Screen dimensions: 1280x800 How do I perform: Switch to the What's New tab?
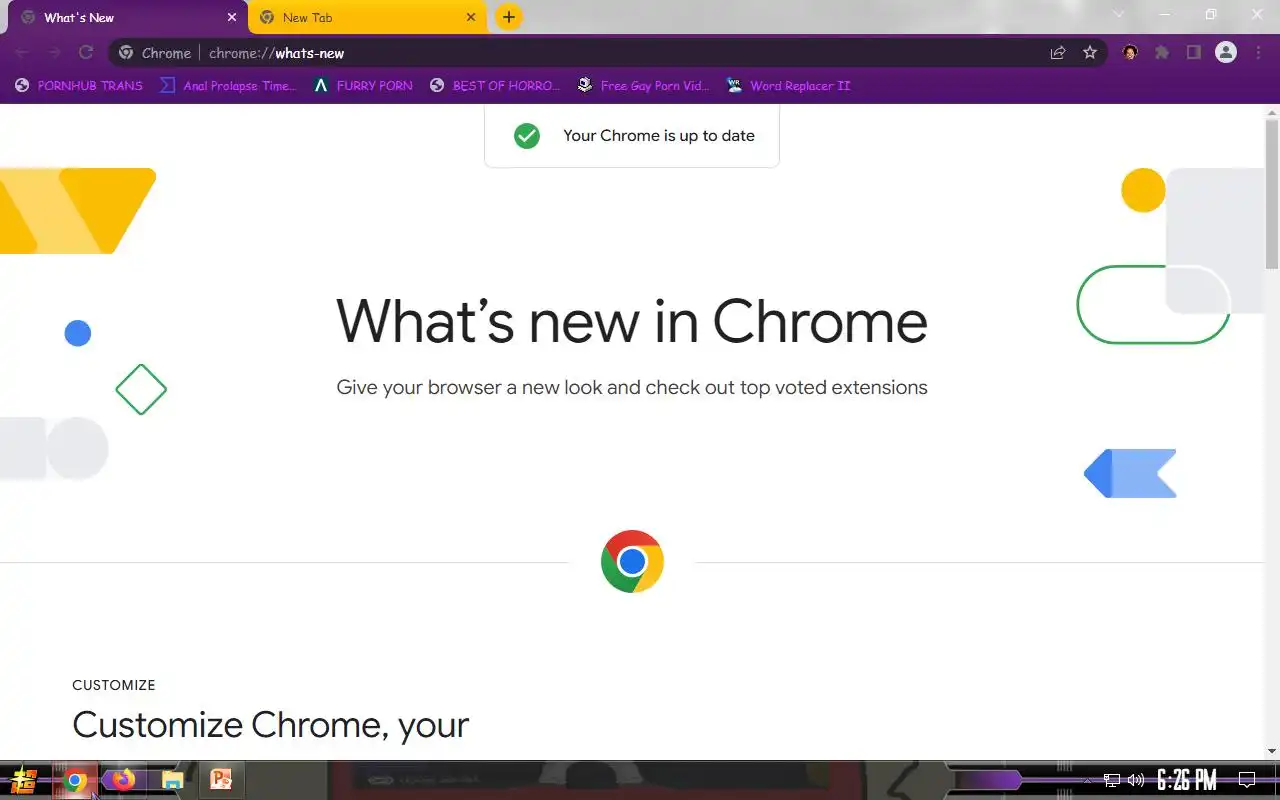[x=125, y=18]
